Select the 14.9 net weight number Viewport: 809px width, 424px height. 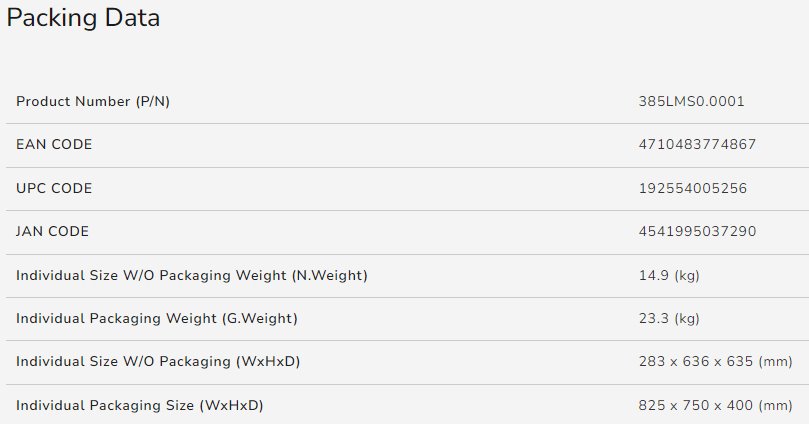[x=651, y=275]
